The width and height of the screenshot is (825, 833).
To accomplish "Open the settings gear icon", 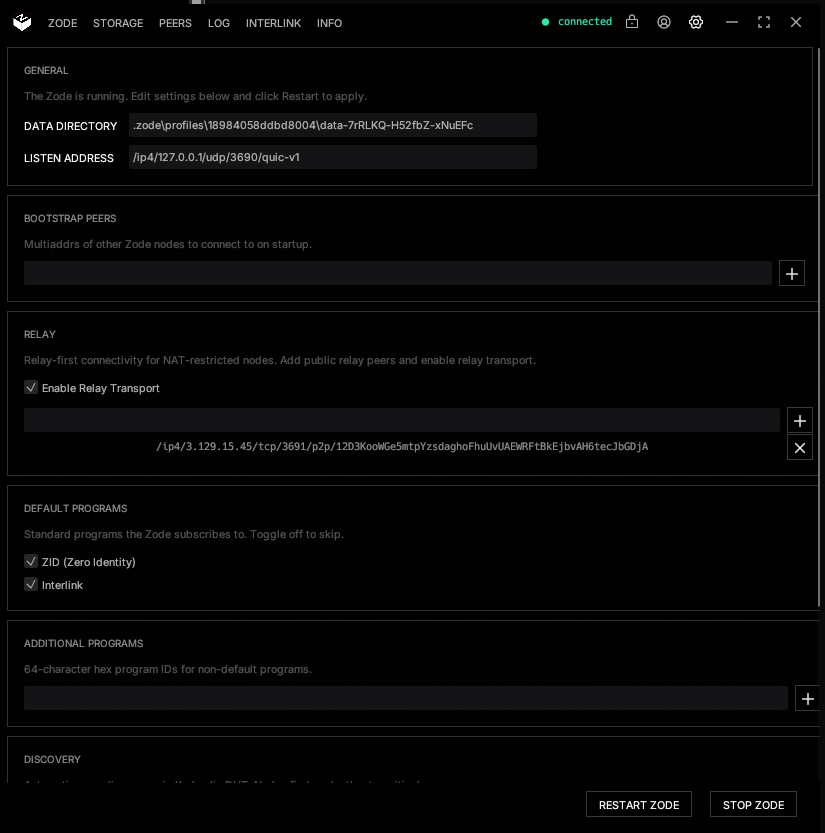I will pos(695,22).
